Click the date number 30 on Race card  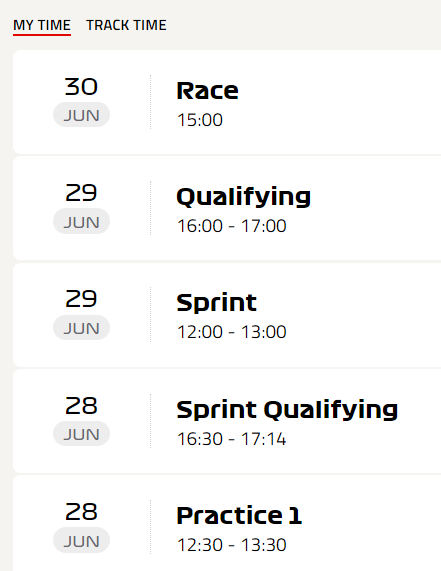pyautogui.click(x=81, y=87)
